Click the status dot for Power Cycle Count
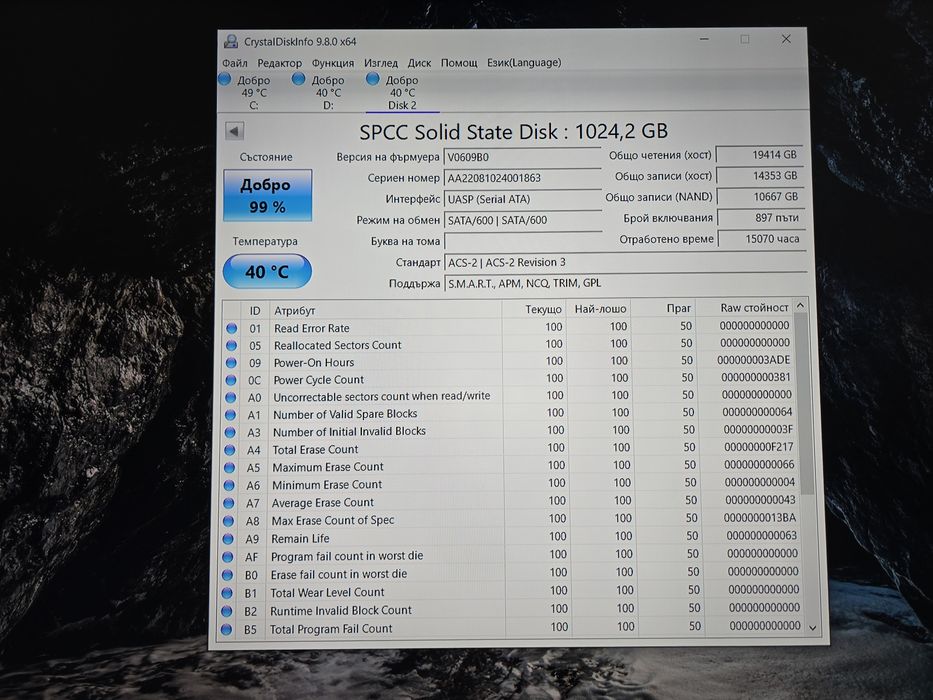The height and width of the screenshot is (700, 933). point(231,380)
